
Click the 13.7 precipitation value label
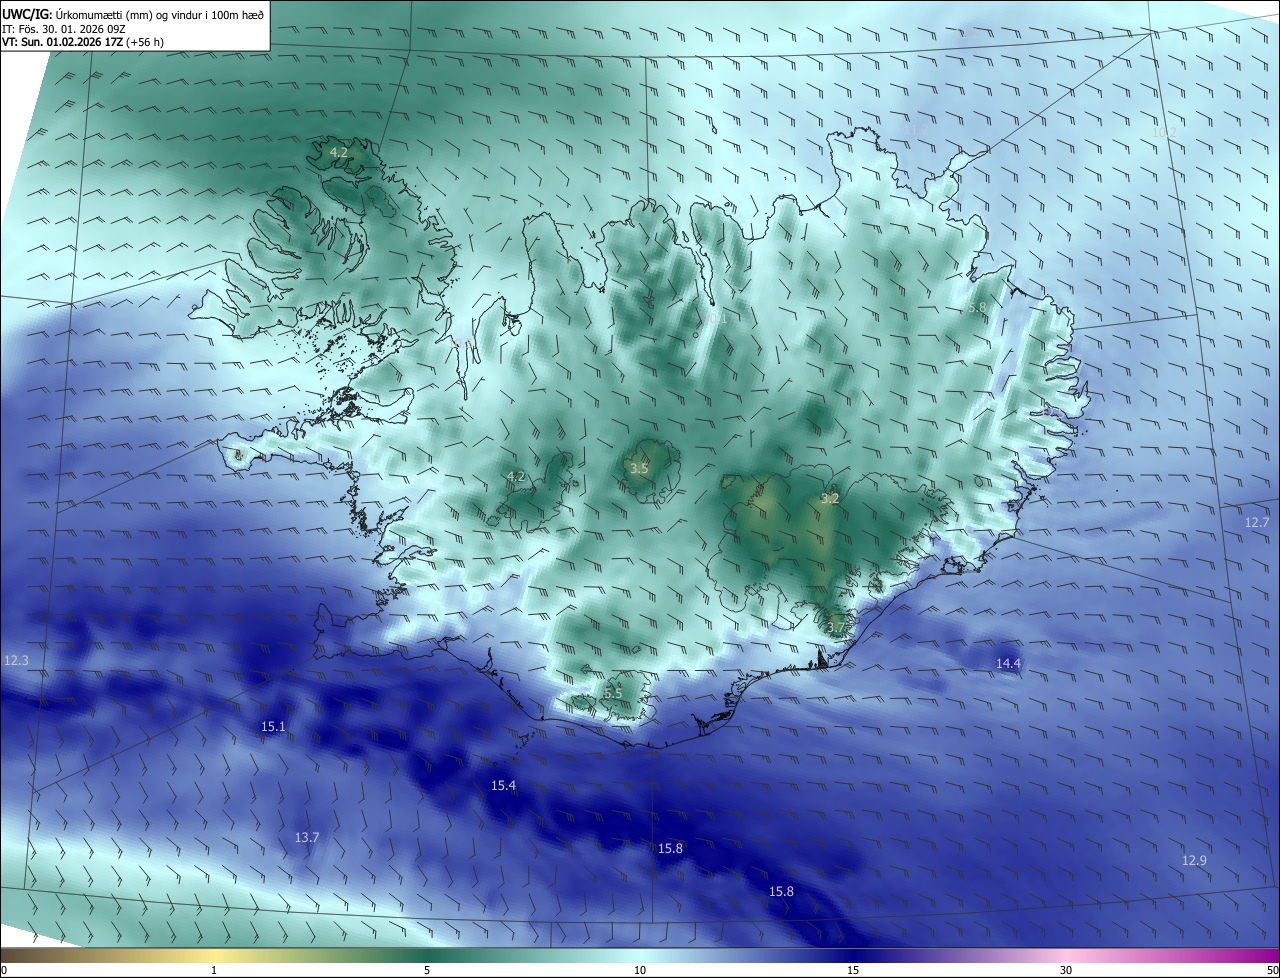point(307,837)
